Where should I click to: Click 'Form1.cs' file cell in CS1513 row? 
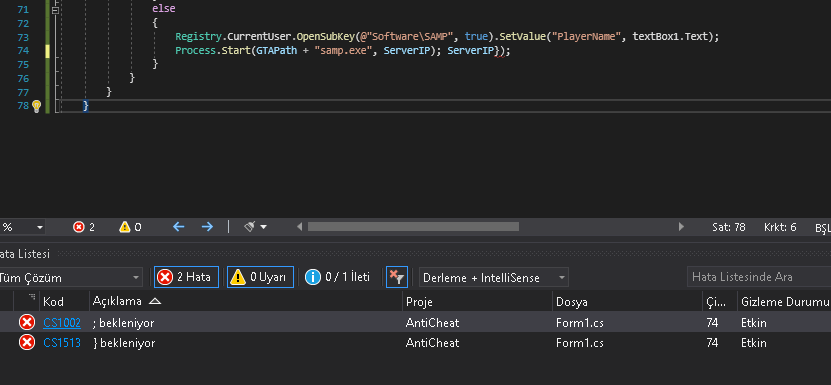580,343
